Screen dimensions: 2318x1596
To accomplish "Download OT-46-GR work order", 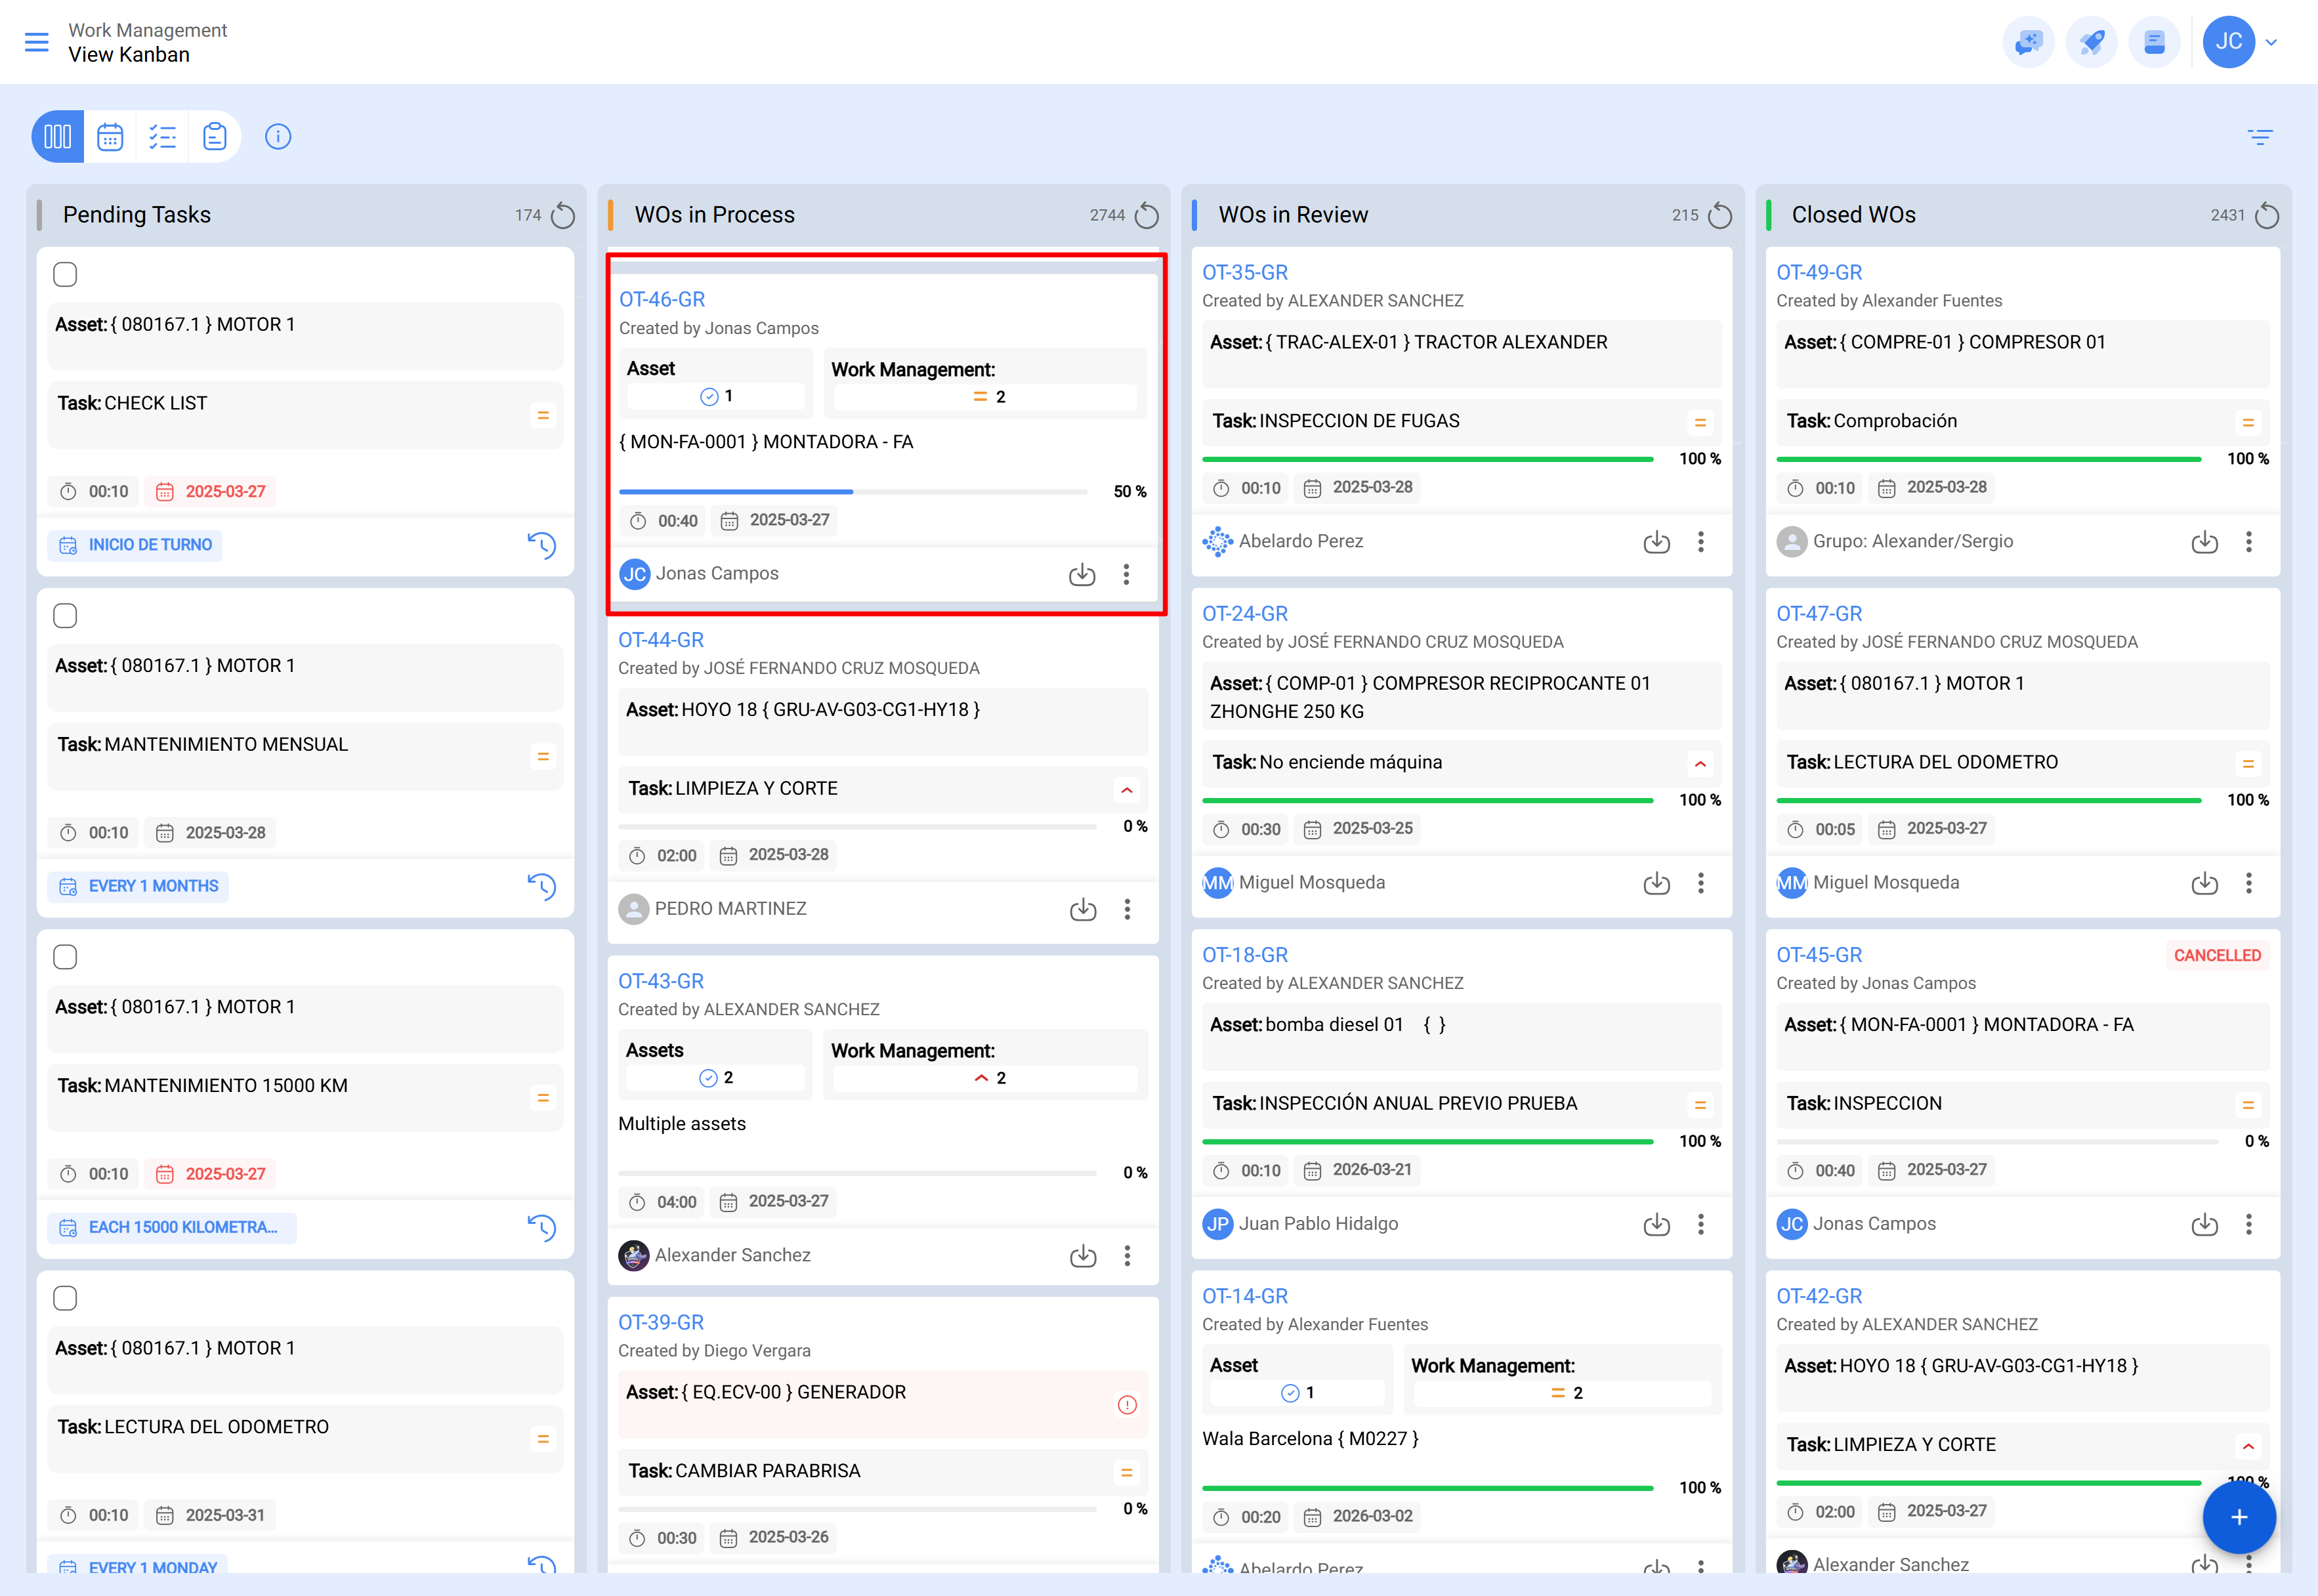I will coord(1082,574).
